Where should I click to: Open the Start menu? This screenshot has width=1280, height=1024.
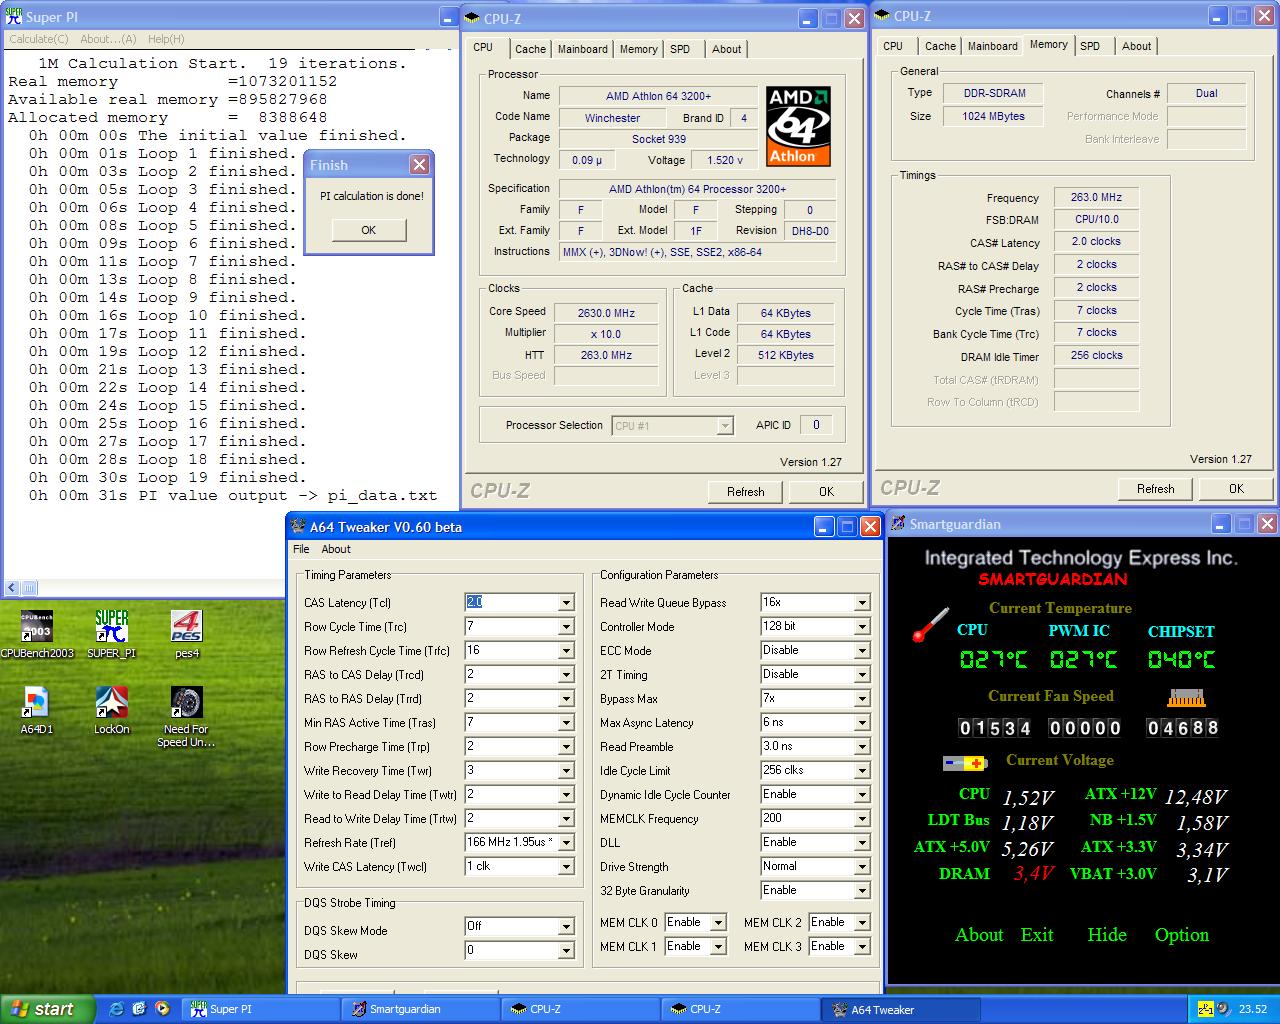click(45, 1009)
